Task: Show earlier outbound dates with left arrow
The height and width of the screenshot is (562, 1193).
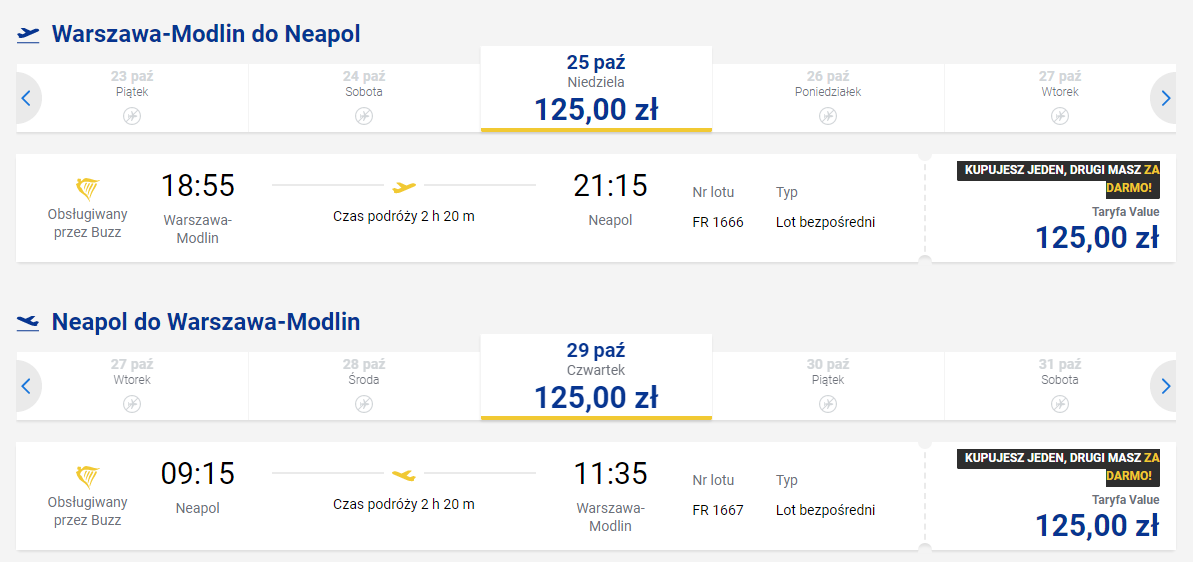Action: [27, 98]
